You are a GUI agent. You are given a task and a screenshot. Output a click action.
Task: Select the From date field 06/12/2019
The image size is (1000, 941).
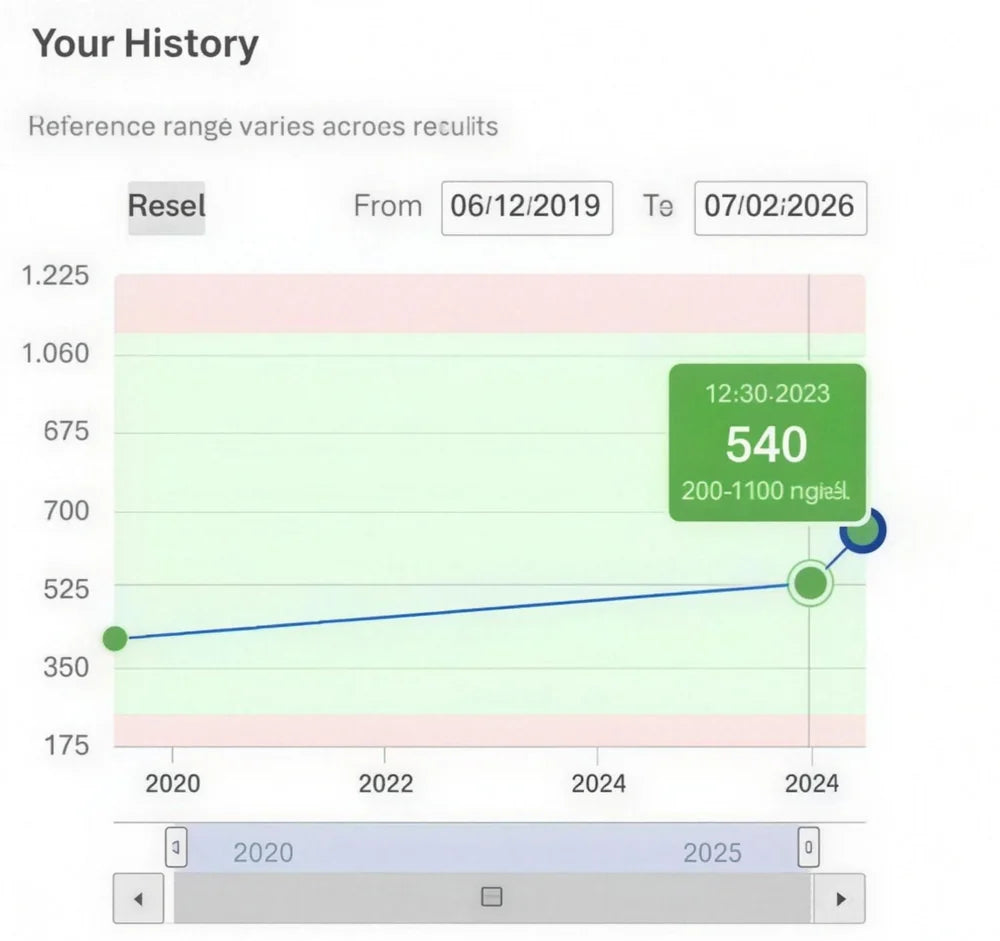pyautogui.click(x=527, y=207)
